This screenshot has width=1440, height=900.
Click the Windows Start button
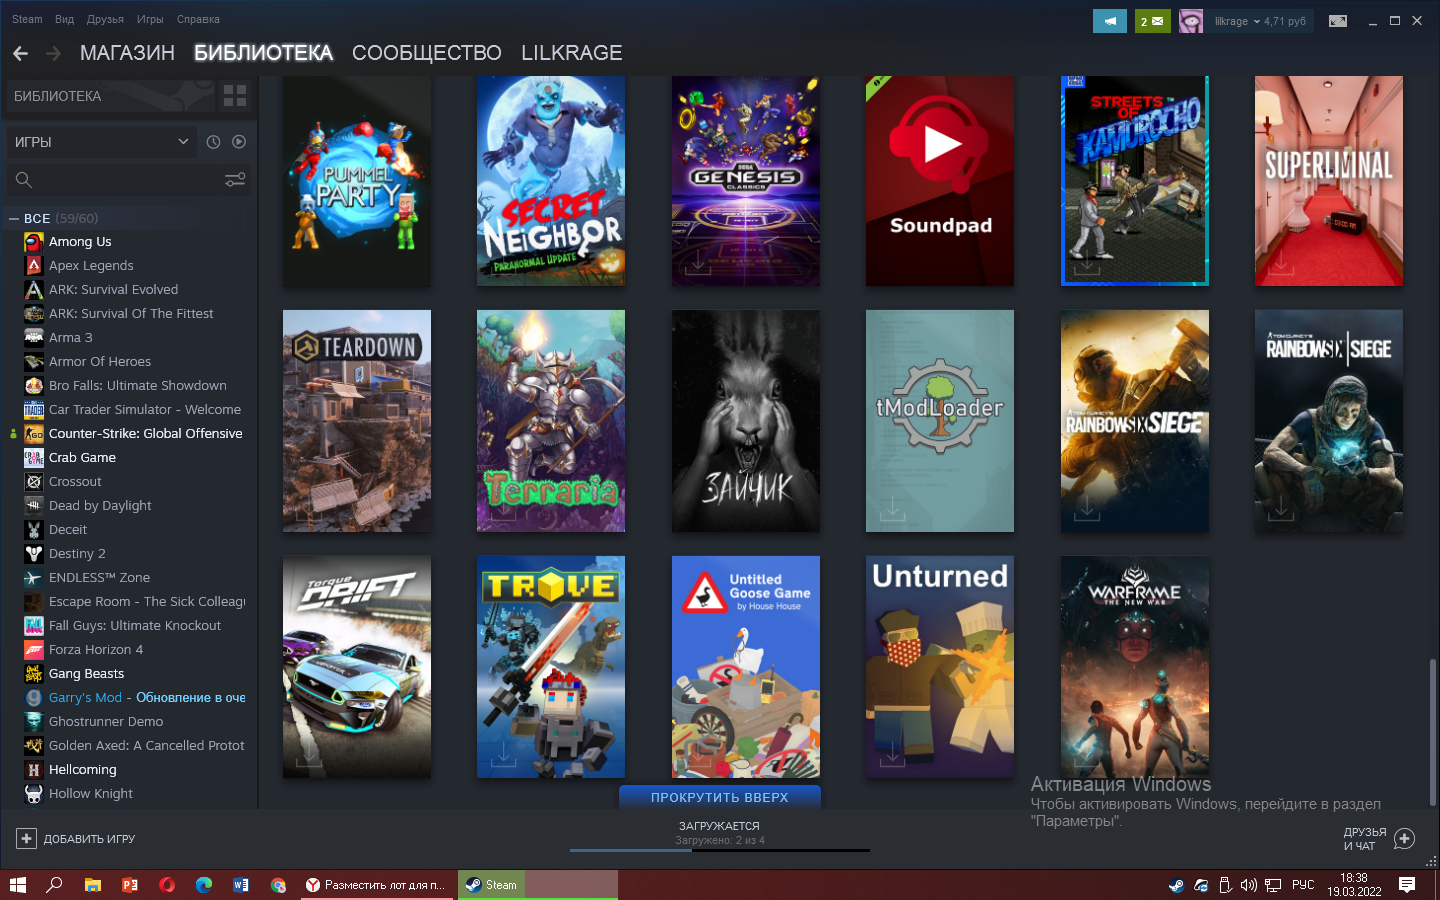point(18,885)
